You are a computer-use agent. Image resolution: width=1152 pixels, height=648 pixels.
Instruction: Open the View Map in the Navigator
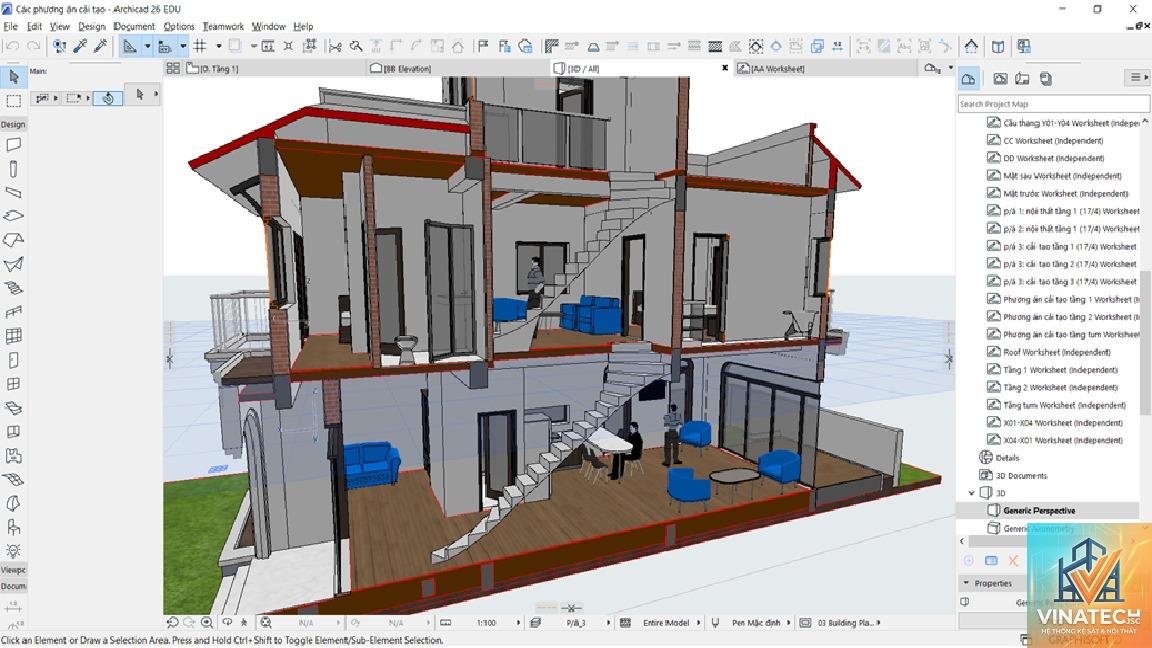1000,78
